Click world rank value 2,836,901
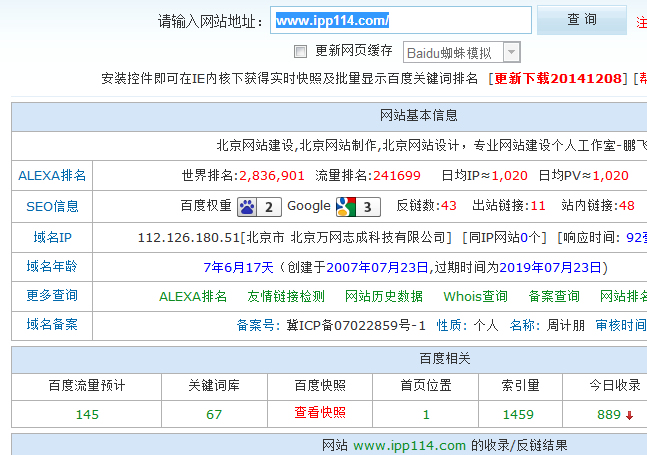Viewport: 647px width, 455px height. [x=272, y=176]
